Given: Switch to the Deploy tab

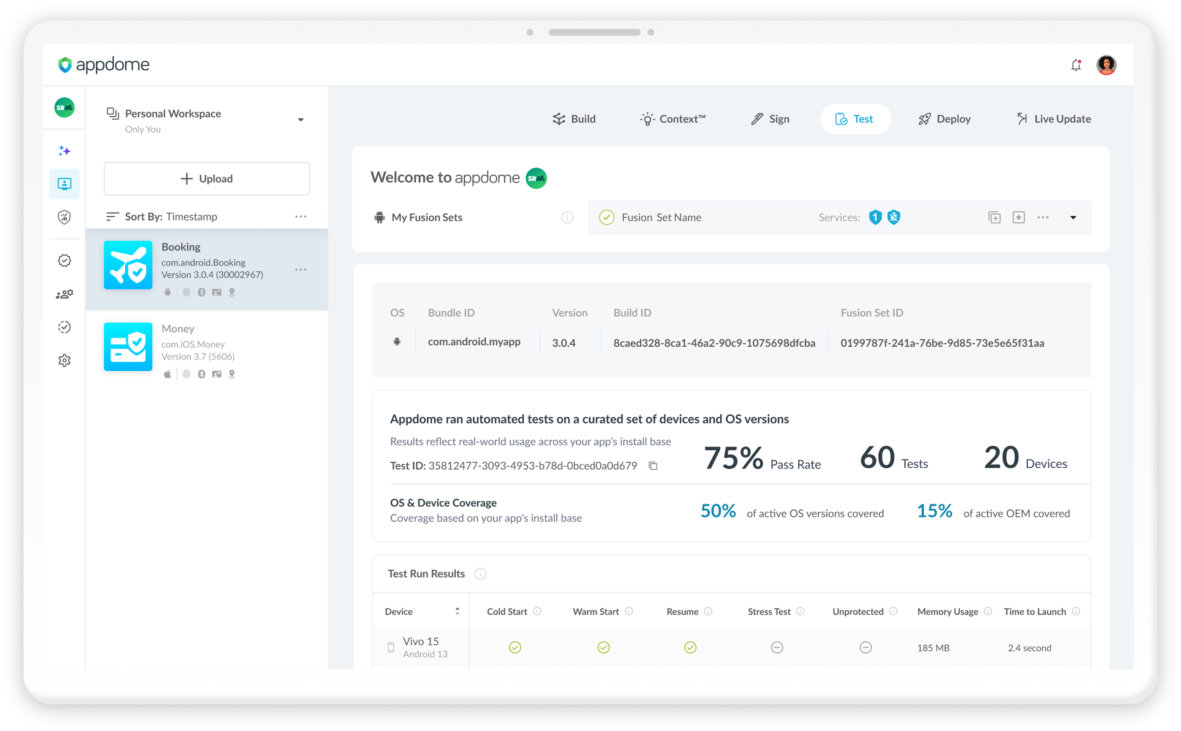Looking at the screenshot, I should click(944, 119).
